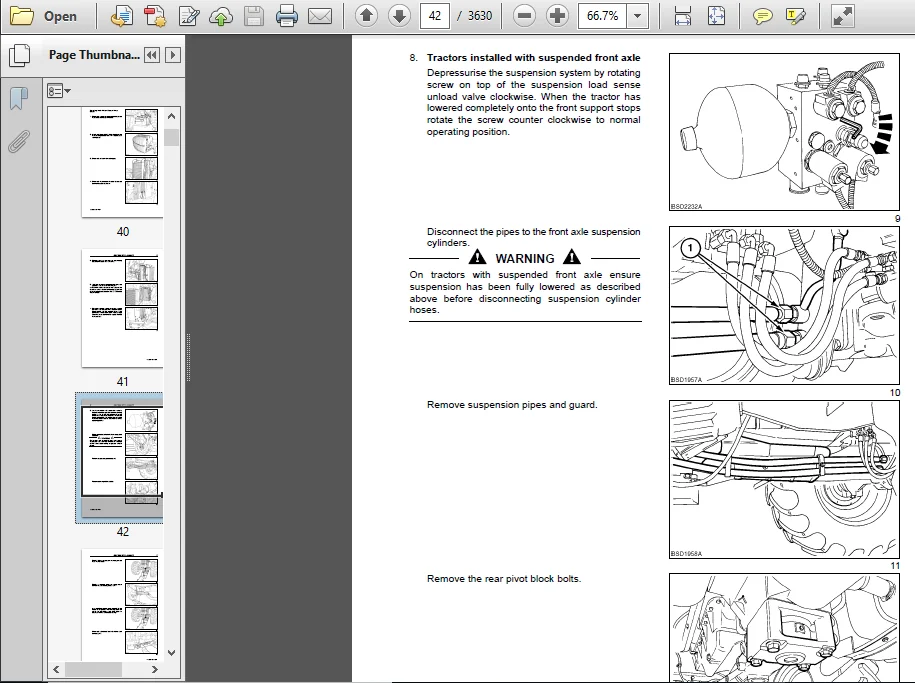
Task: Click the Open folder button
Action: [x=44, y=16]
